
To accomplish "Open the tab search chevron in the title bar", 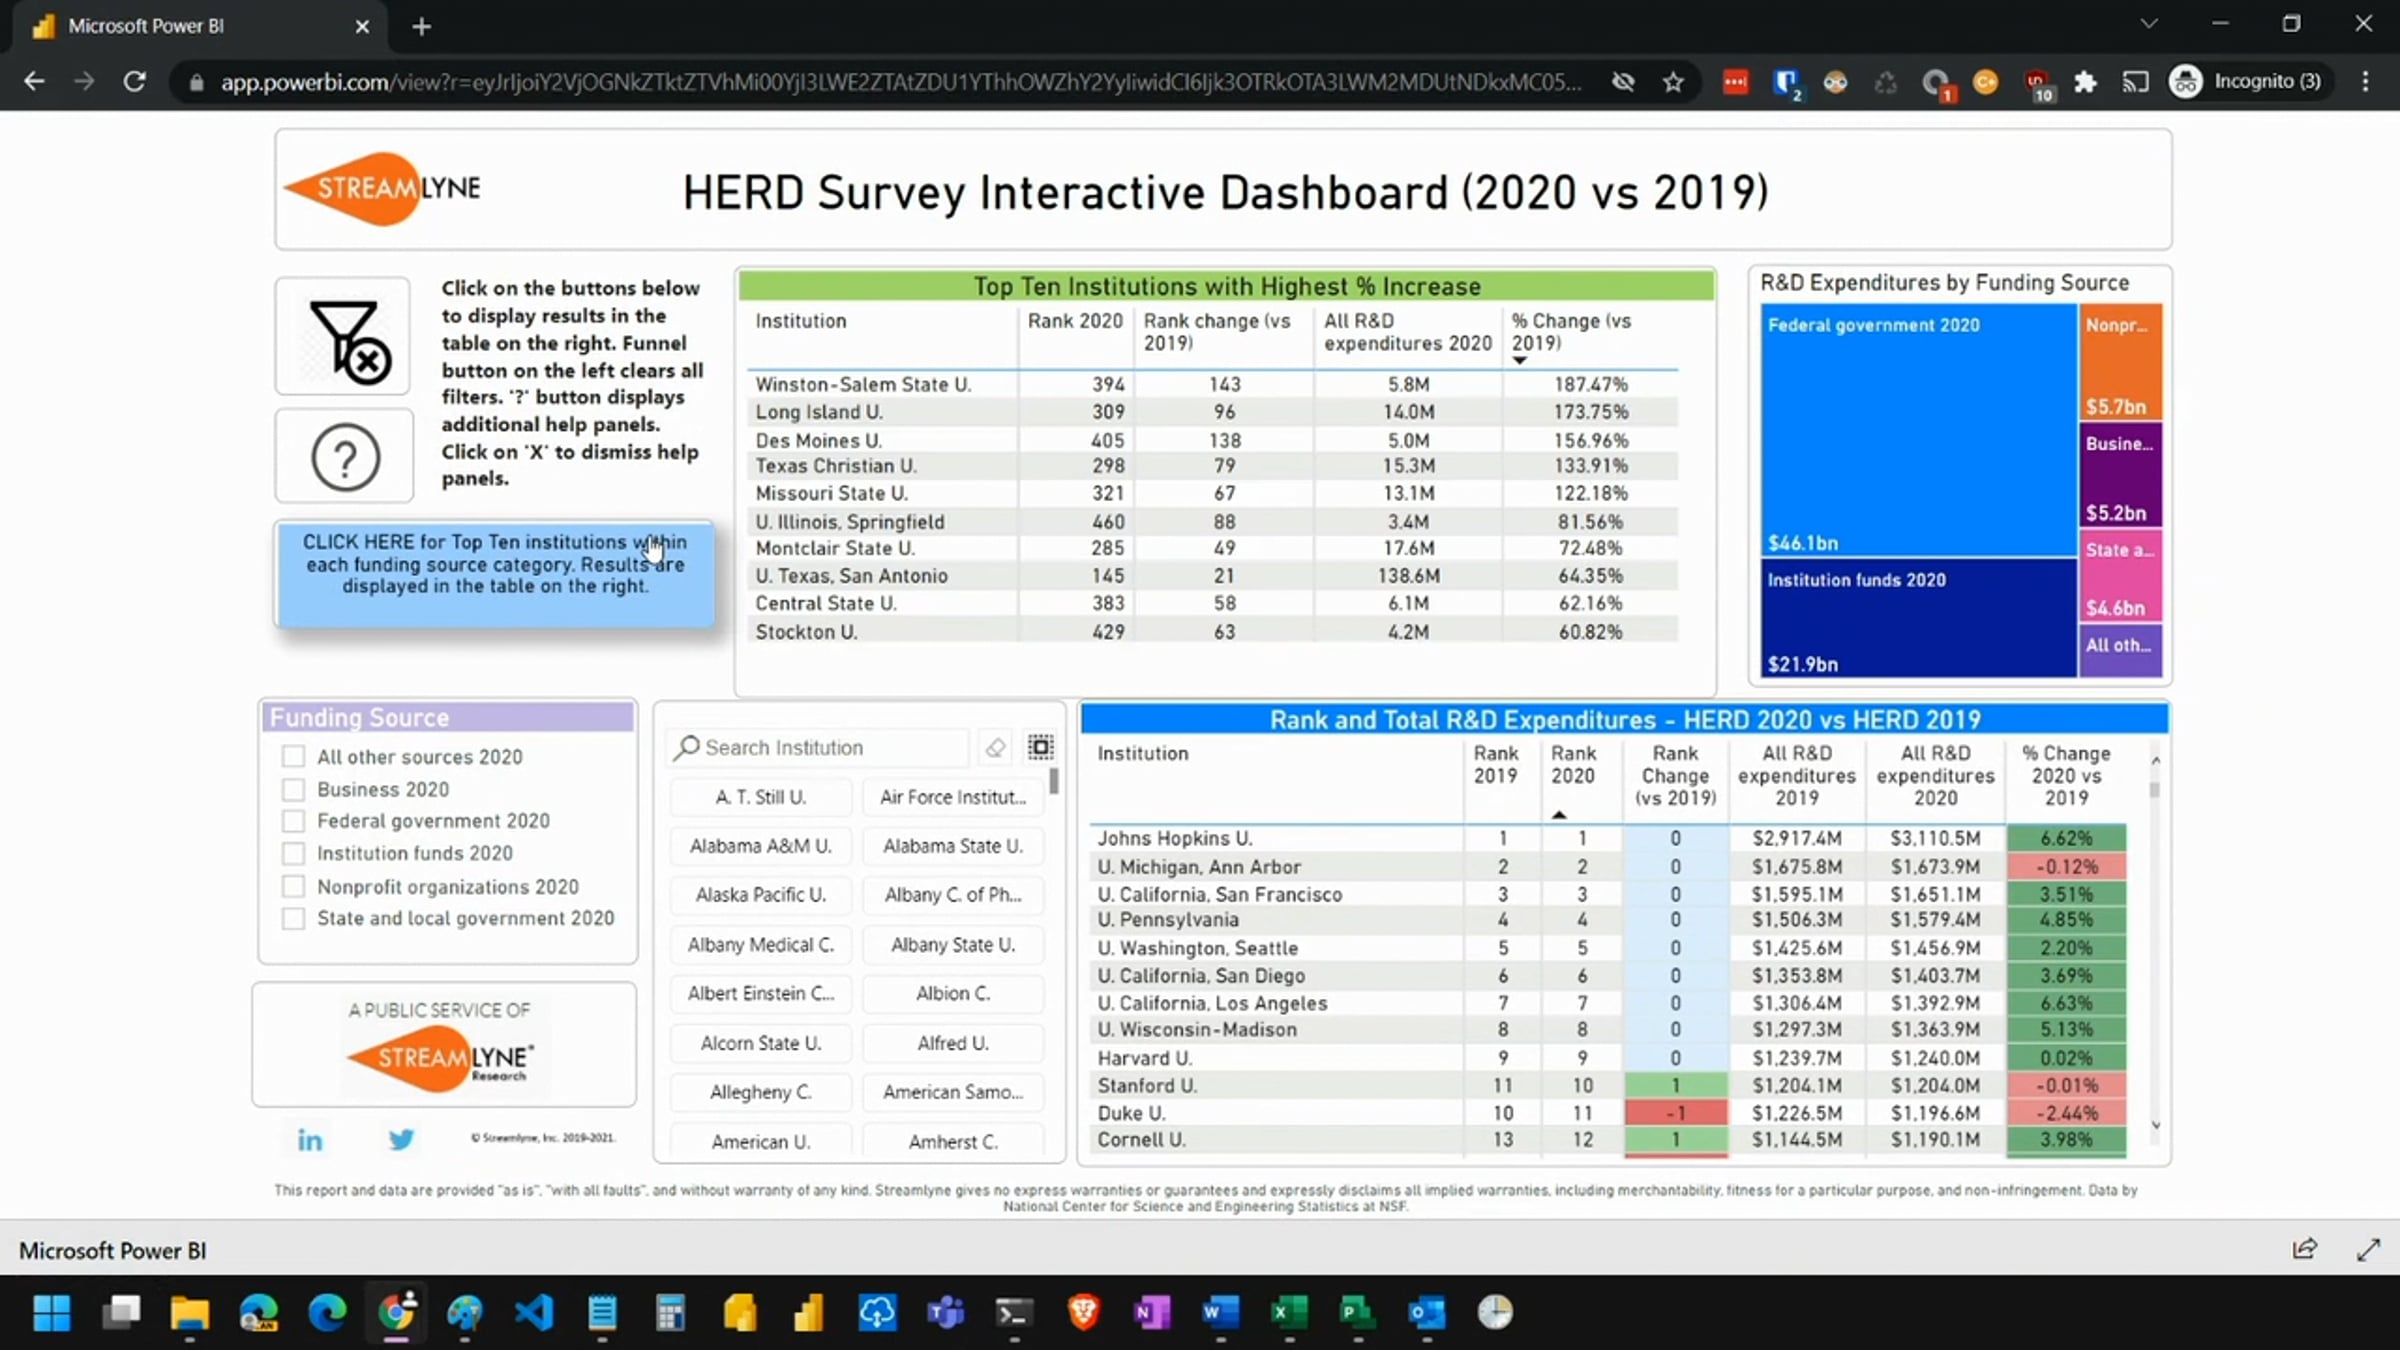I will [2148, 24].
